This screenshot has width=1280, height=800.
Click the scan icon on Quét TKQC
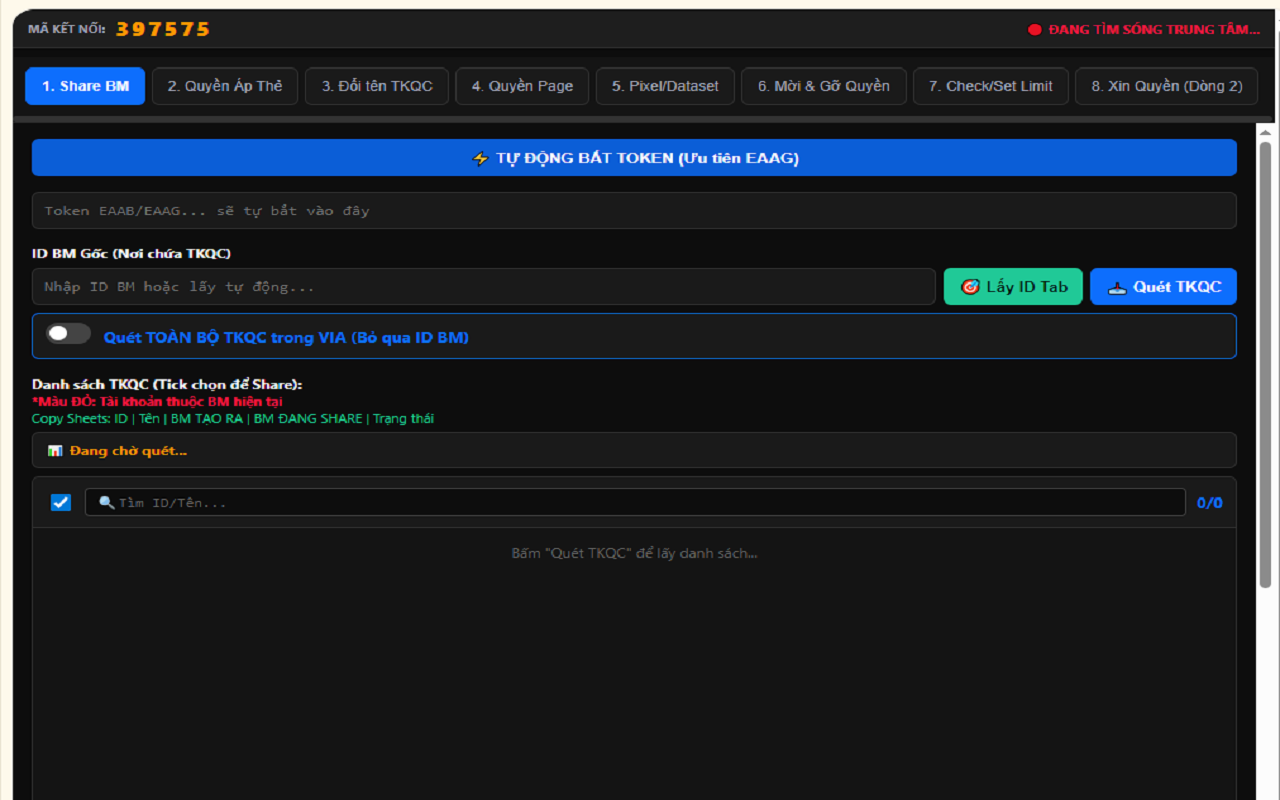coord(1117,287)
